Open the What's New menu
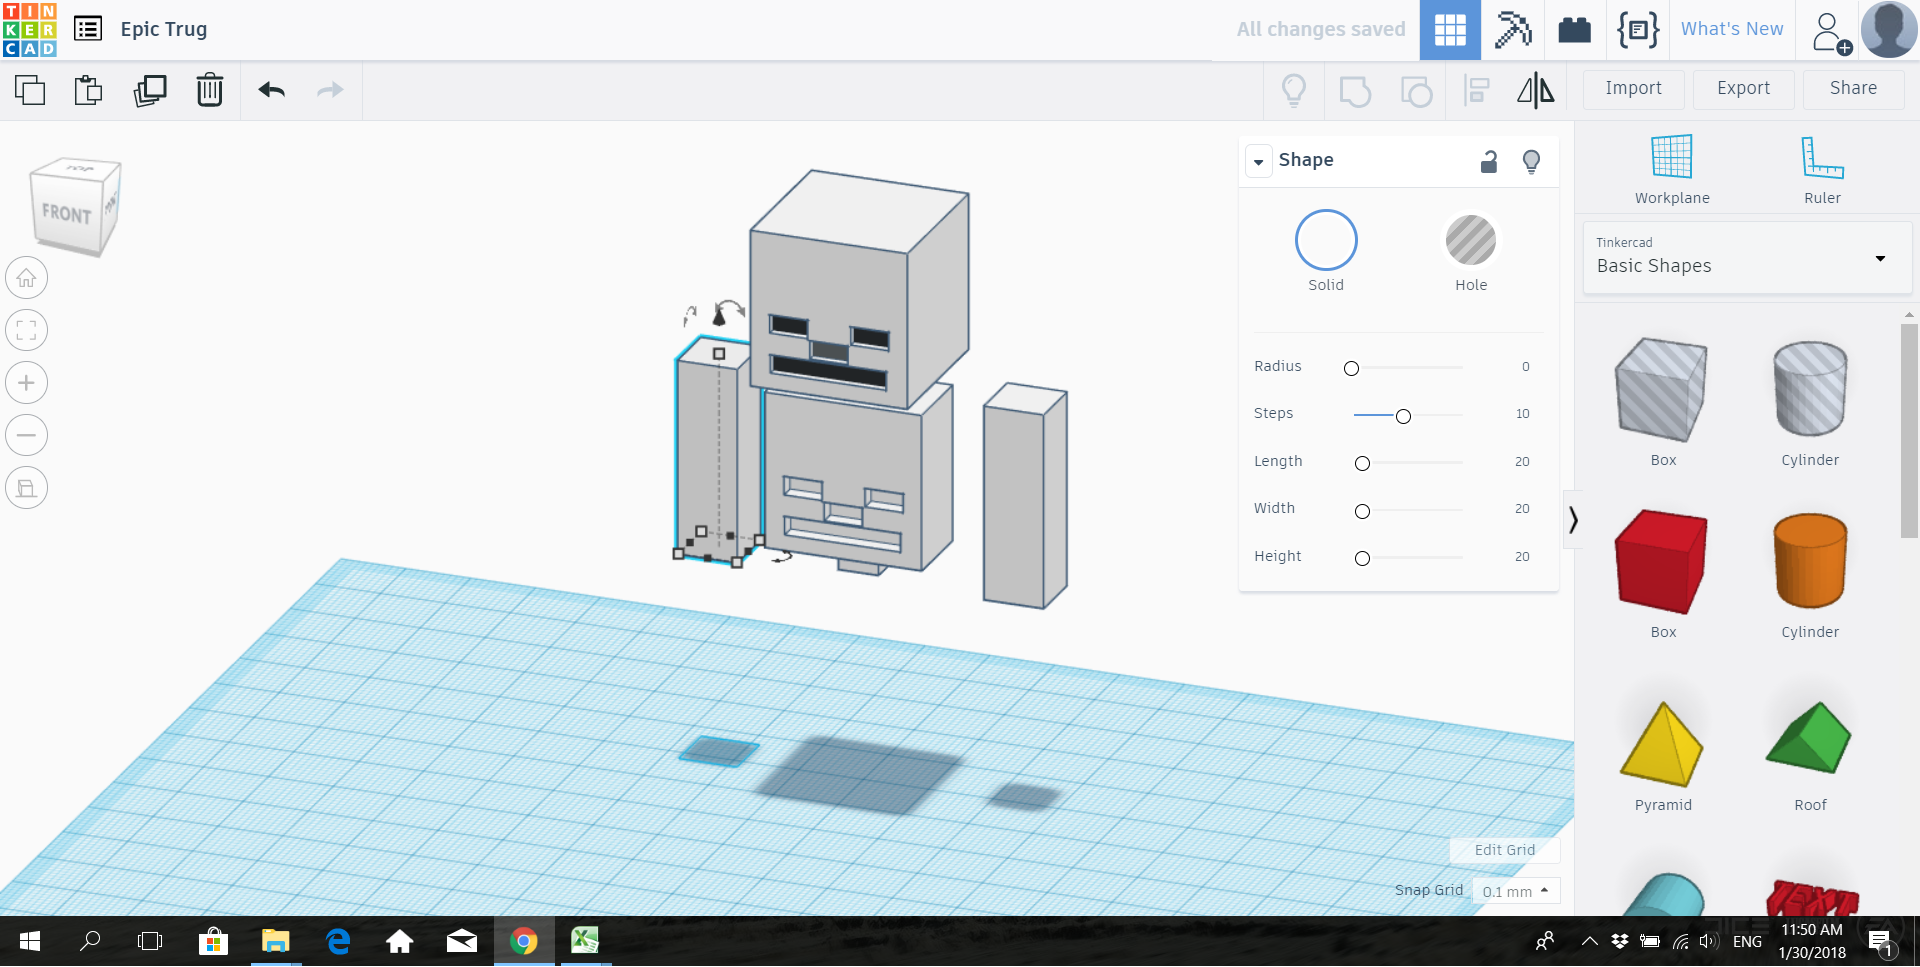 point(1731,29)
